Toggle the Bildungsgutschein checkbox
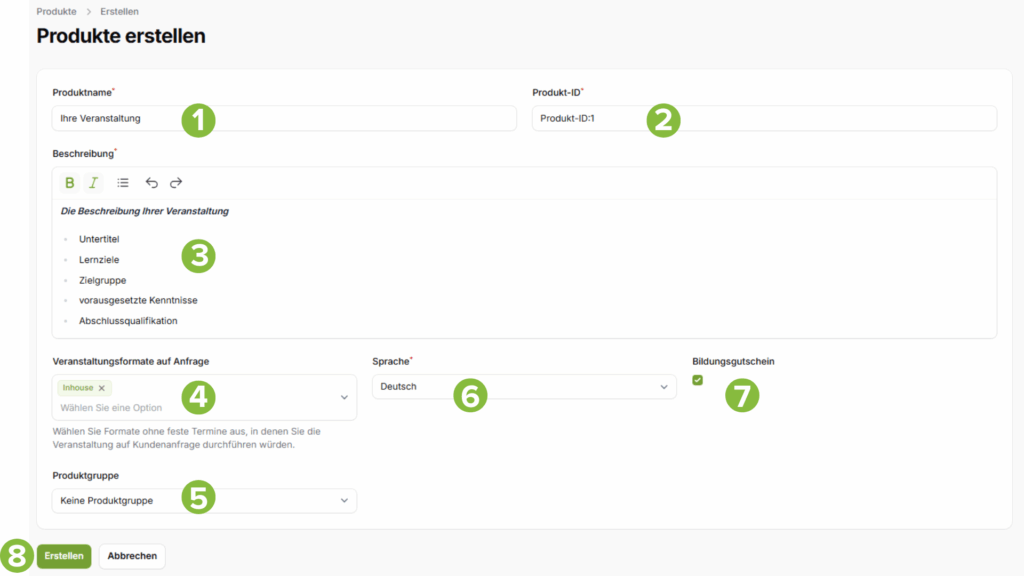Viewport: 1024px width, 576px height. pyautogui.click(x=697, y=380)
